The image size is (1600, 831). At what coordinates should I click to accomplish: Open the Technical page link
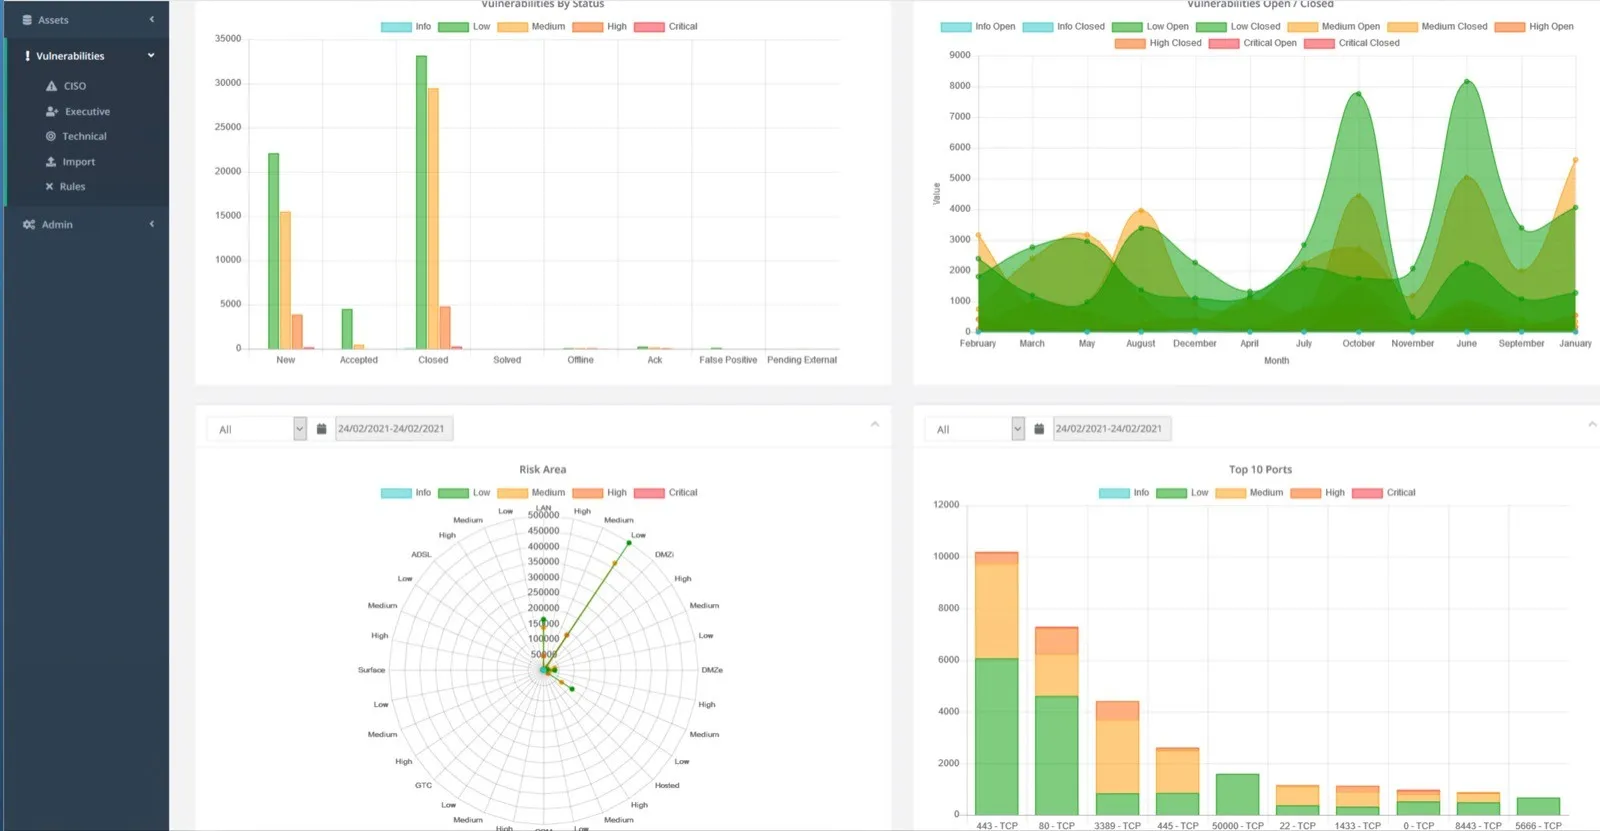pos(84,136)
